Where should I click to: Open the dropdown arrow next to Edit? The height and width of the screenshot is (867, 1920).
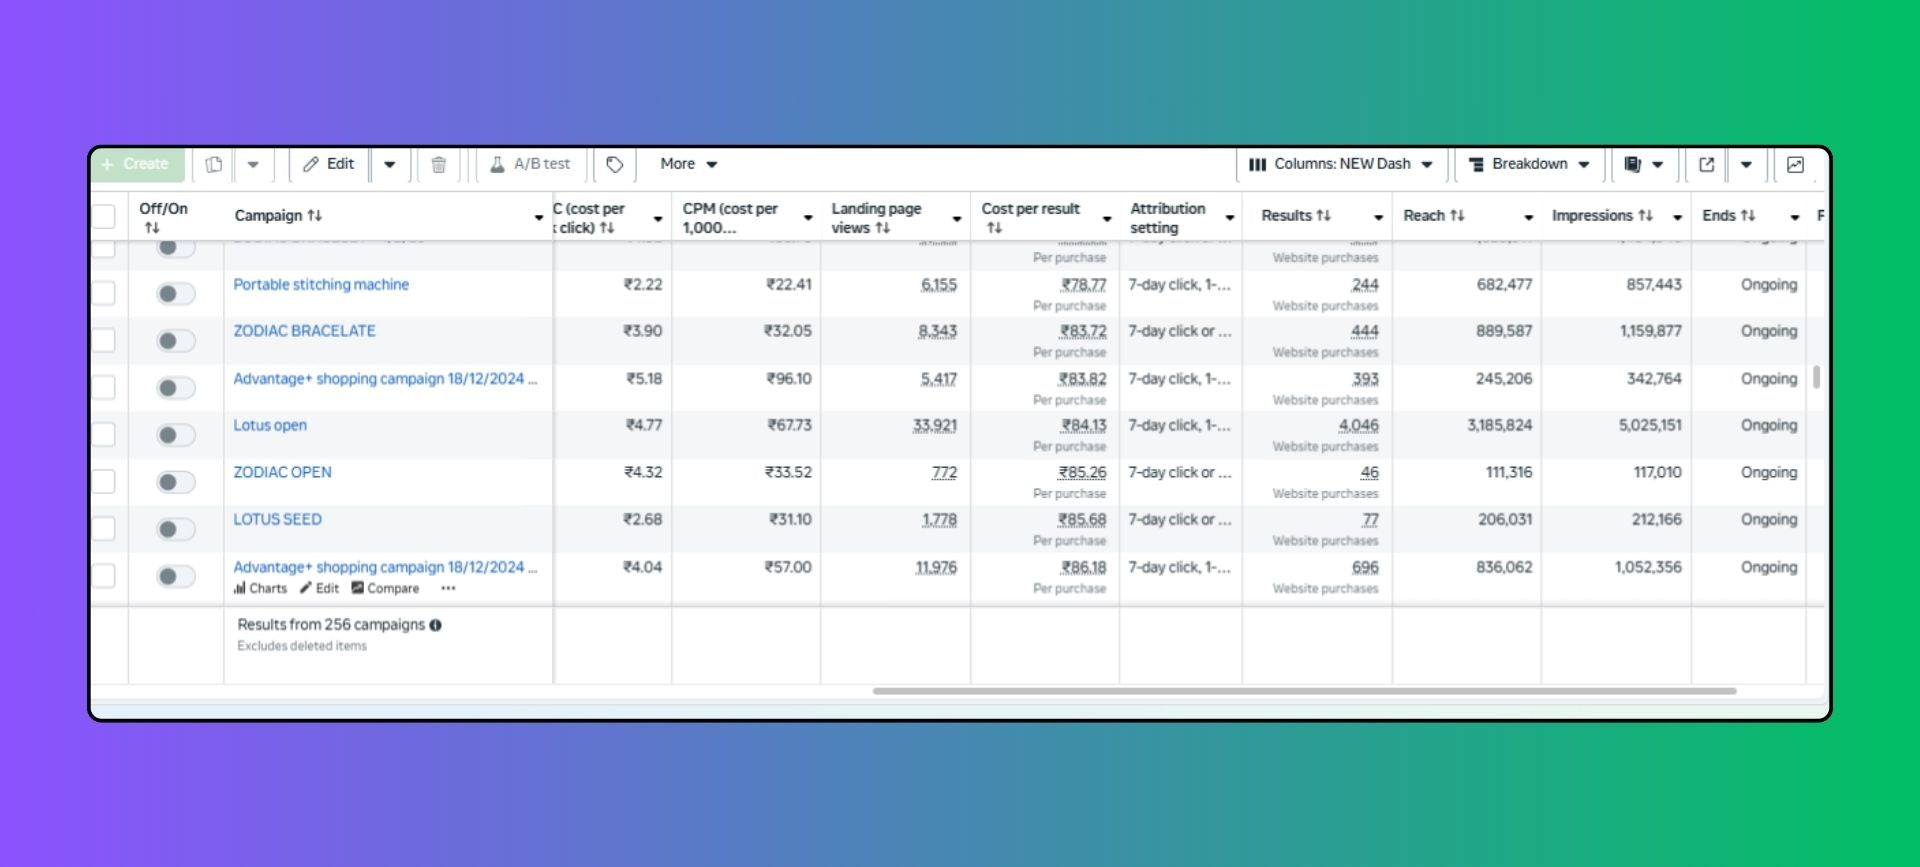click(x=390, y=164)
